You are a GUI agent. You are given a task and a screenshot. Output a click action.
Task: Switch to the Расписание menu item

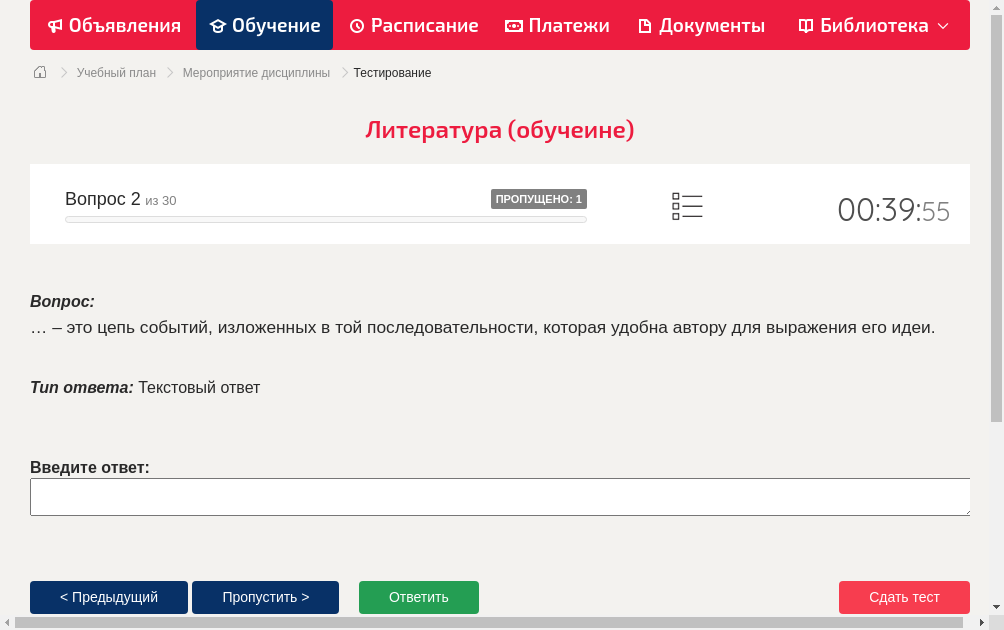click(x=413, y=25)
